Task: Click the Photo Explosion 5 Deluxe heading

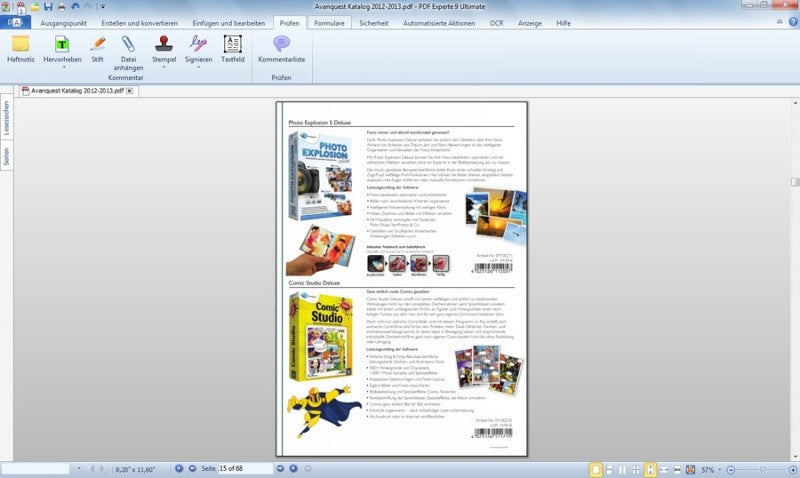Action: pos(319,122)
